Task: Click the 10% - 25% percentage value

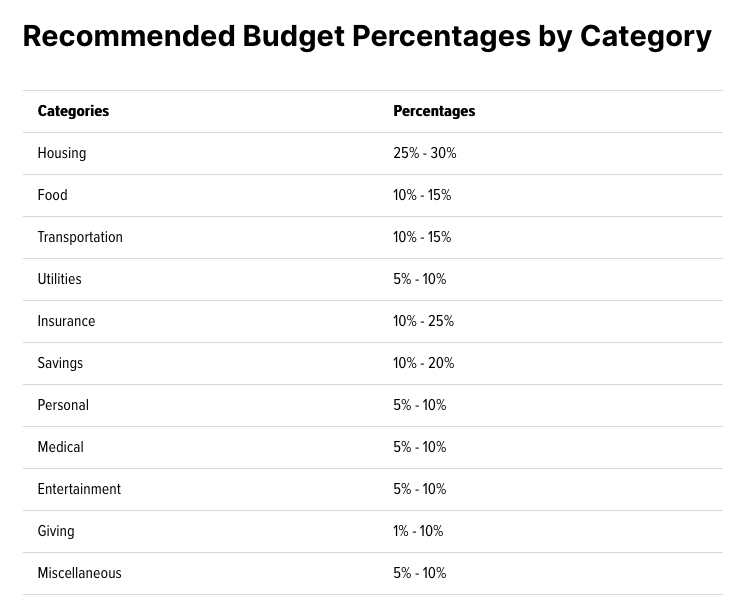Action: pos(423,321)
